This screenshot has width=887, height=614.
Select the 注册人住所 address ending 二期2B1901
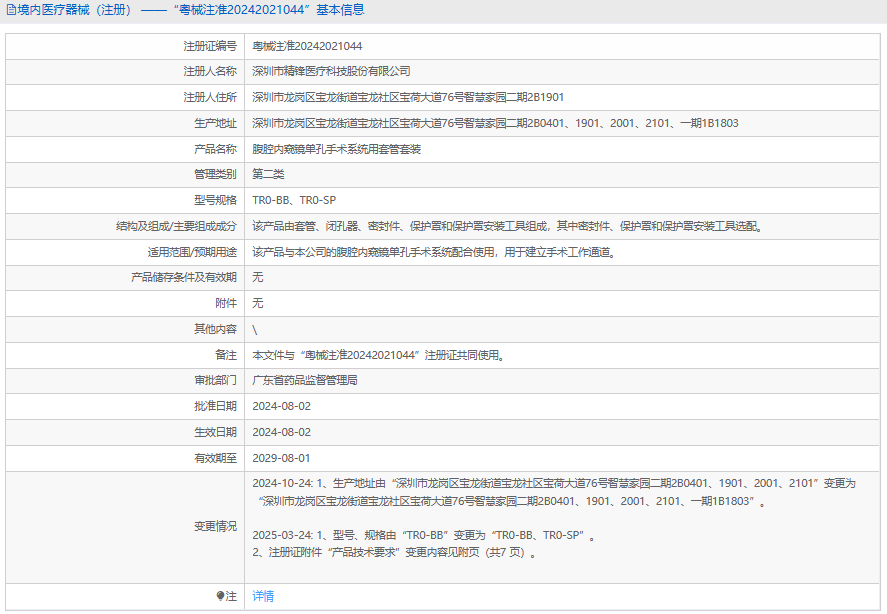coord(408,97)
